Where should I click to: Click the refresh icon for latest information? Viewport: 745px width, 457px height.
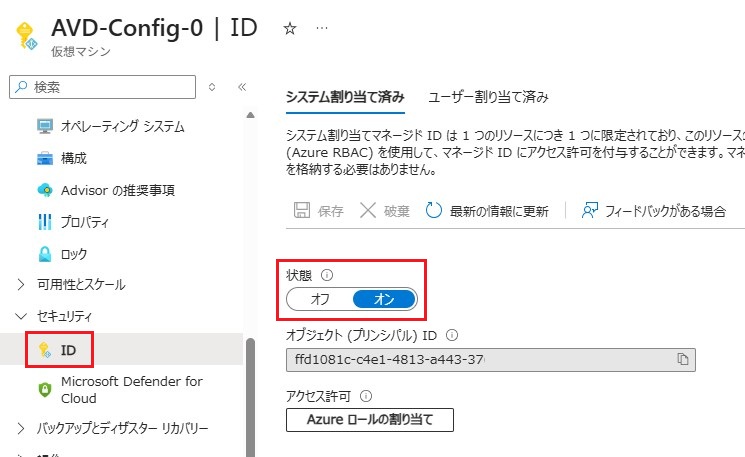[x=434, y=210]
